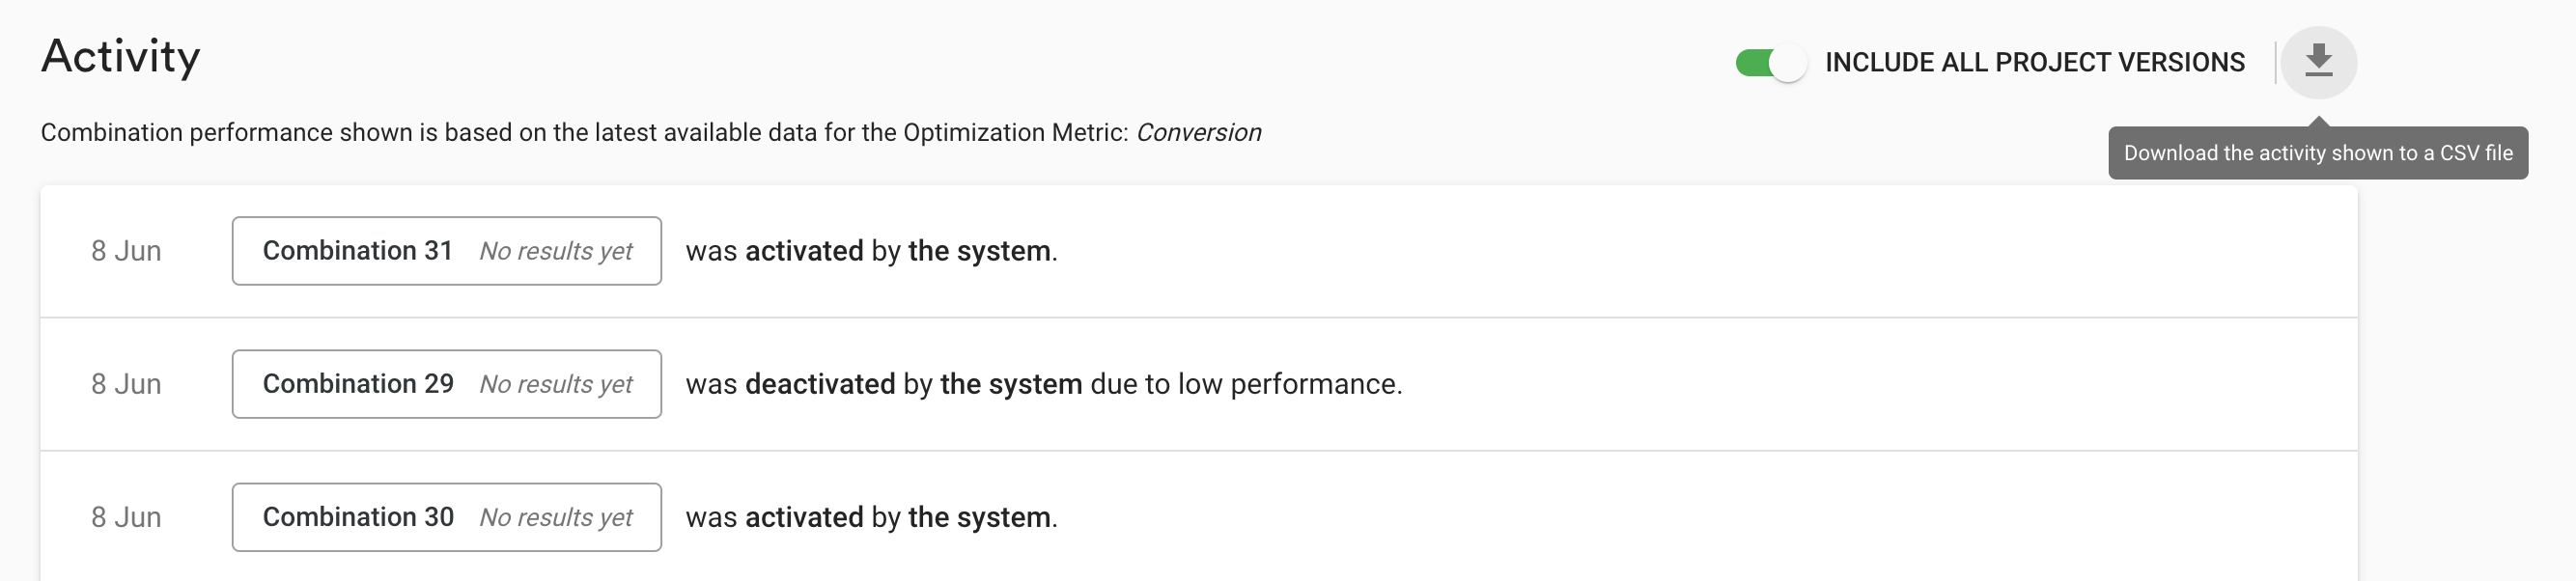Click 'No results yet' for Combination 31
This screenshot has height=581, width=2576.
click(556, 251)
